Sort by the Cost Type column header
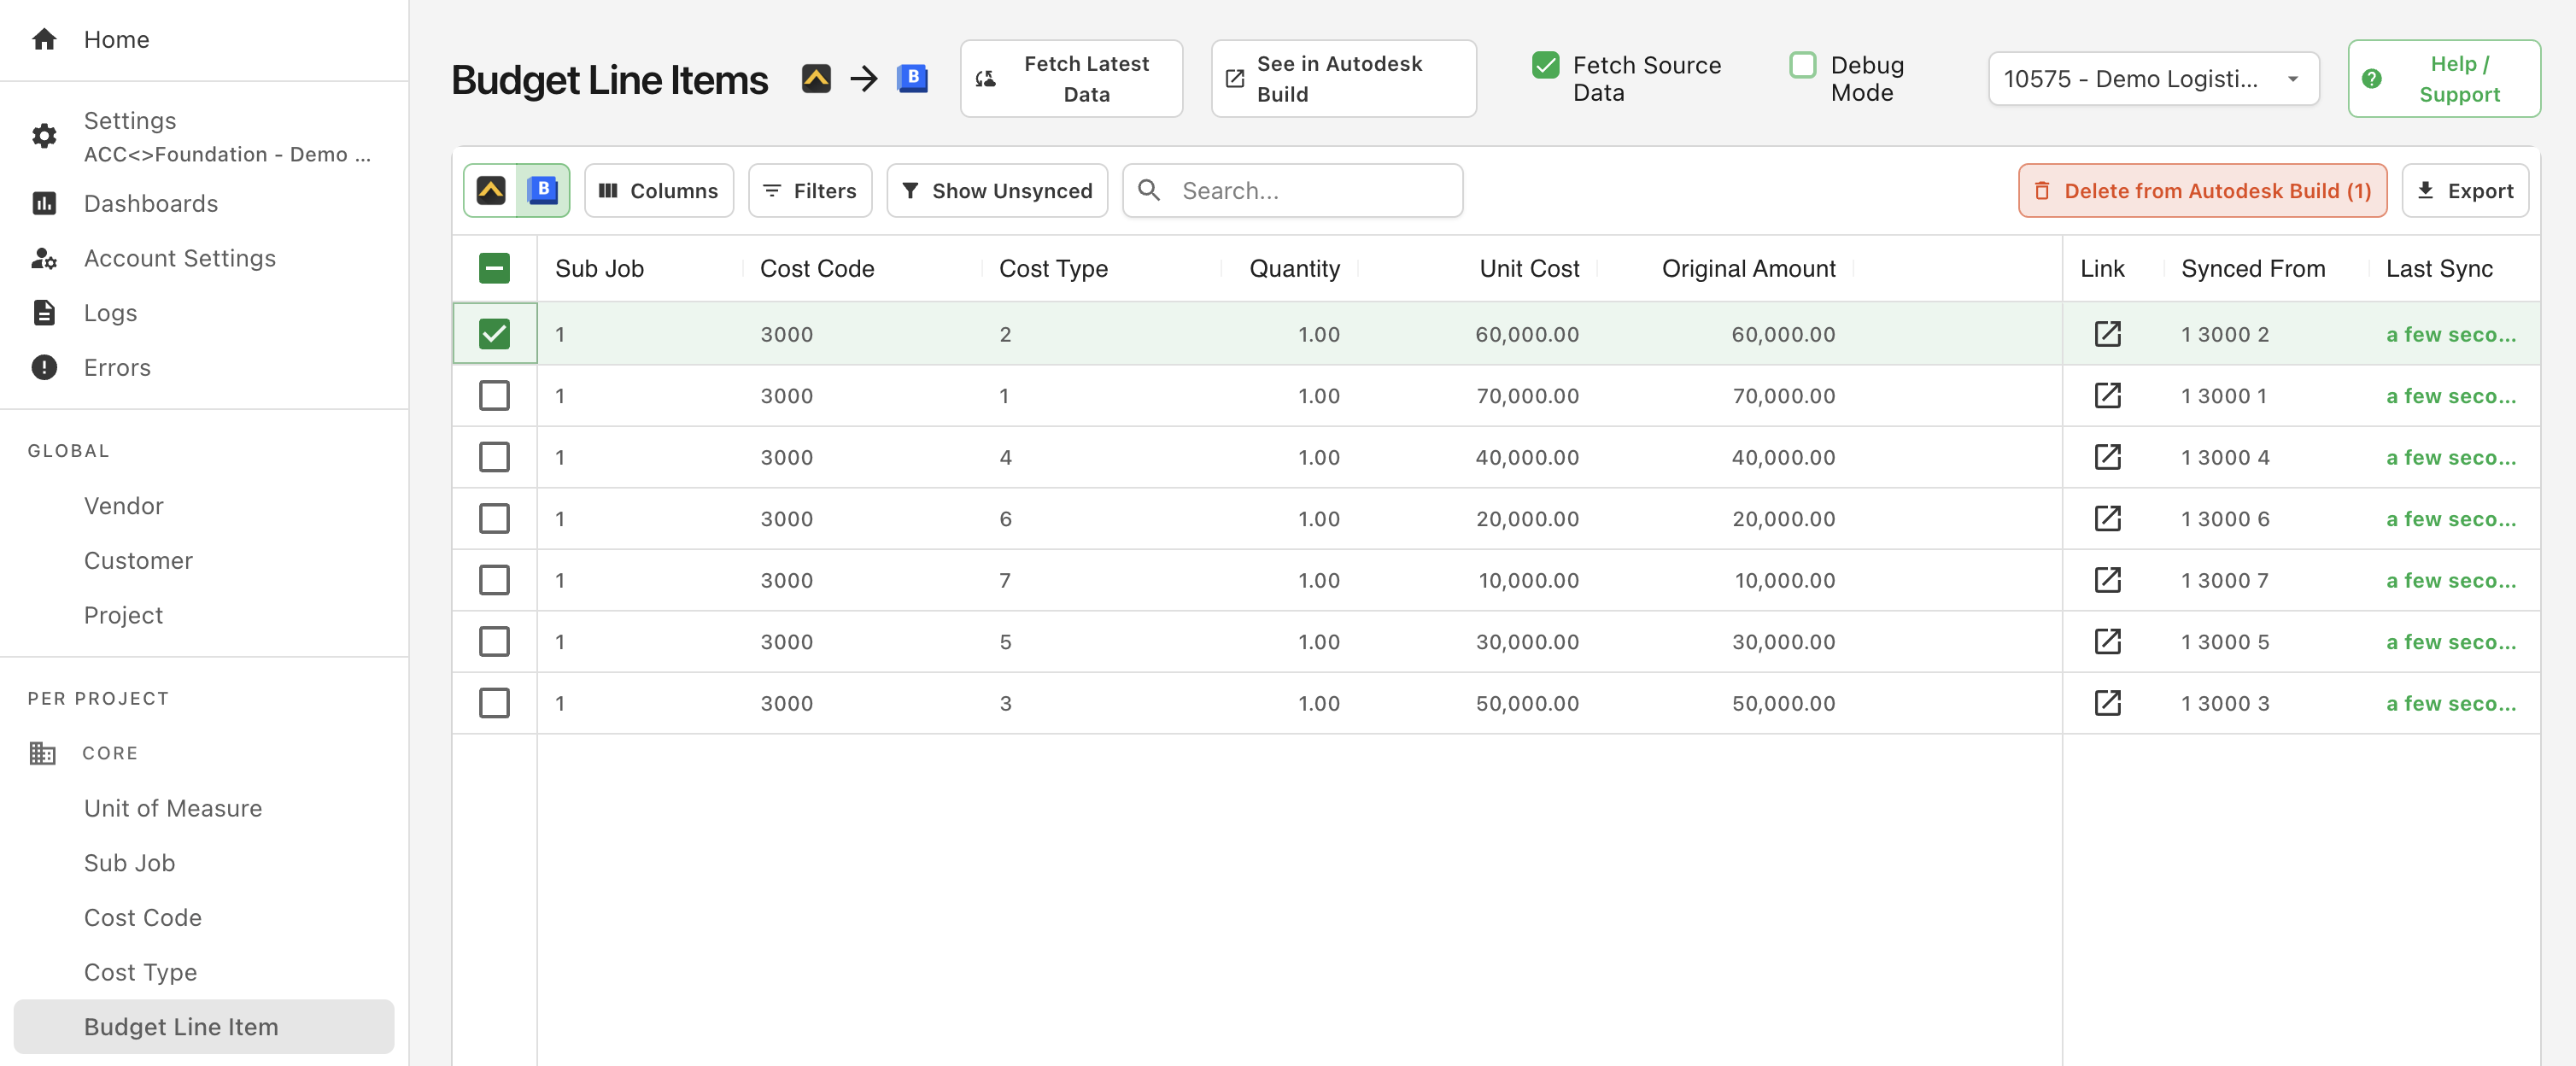This screenshot has height=1066, width=2576. click(1053, 268)
